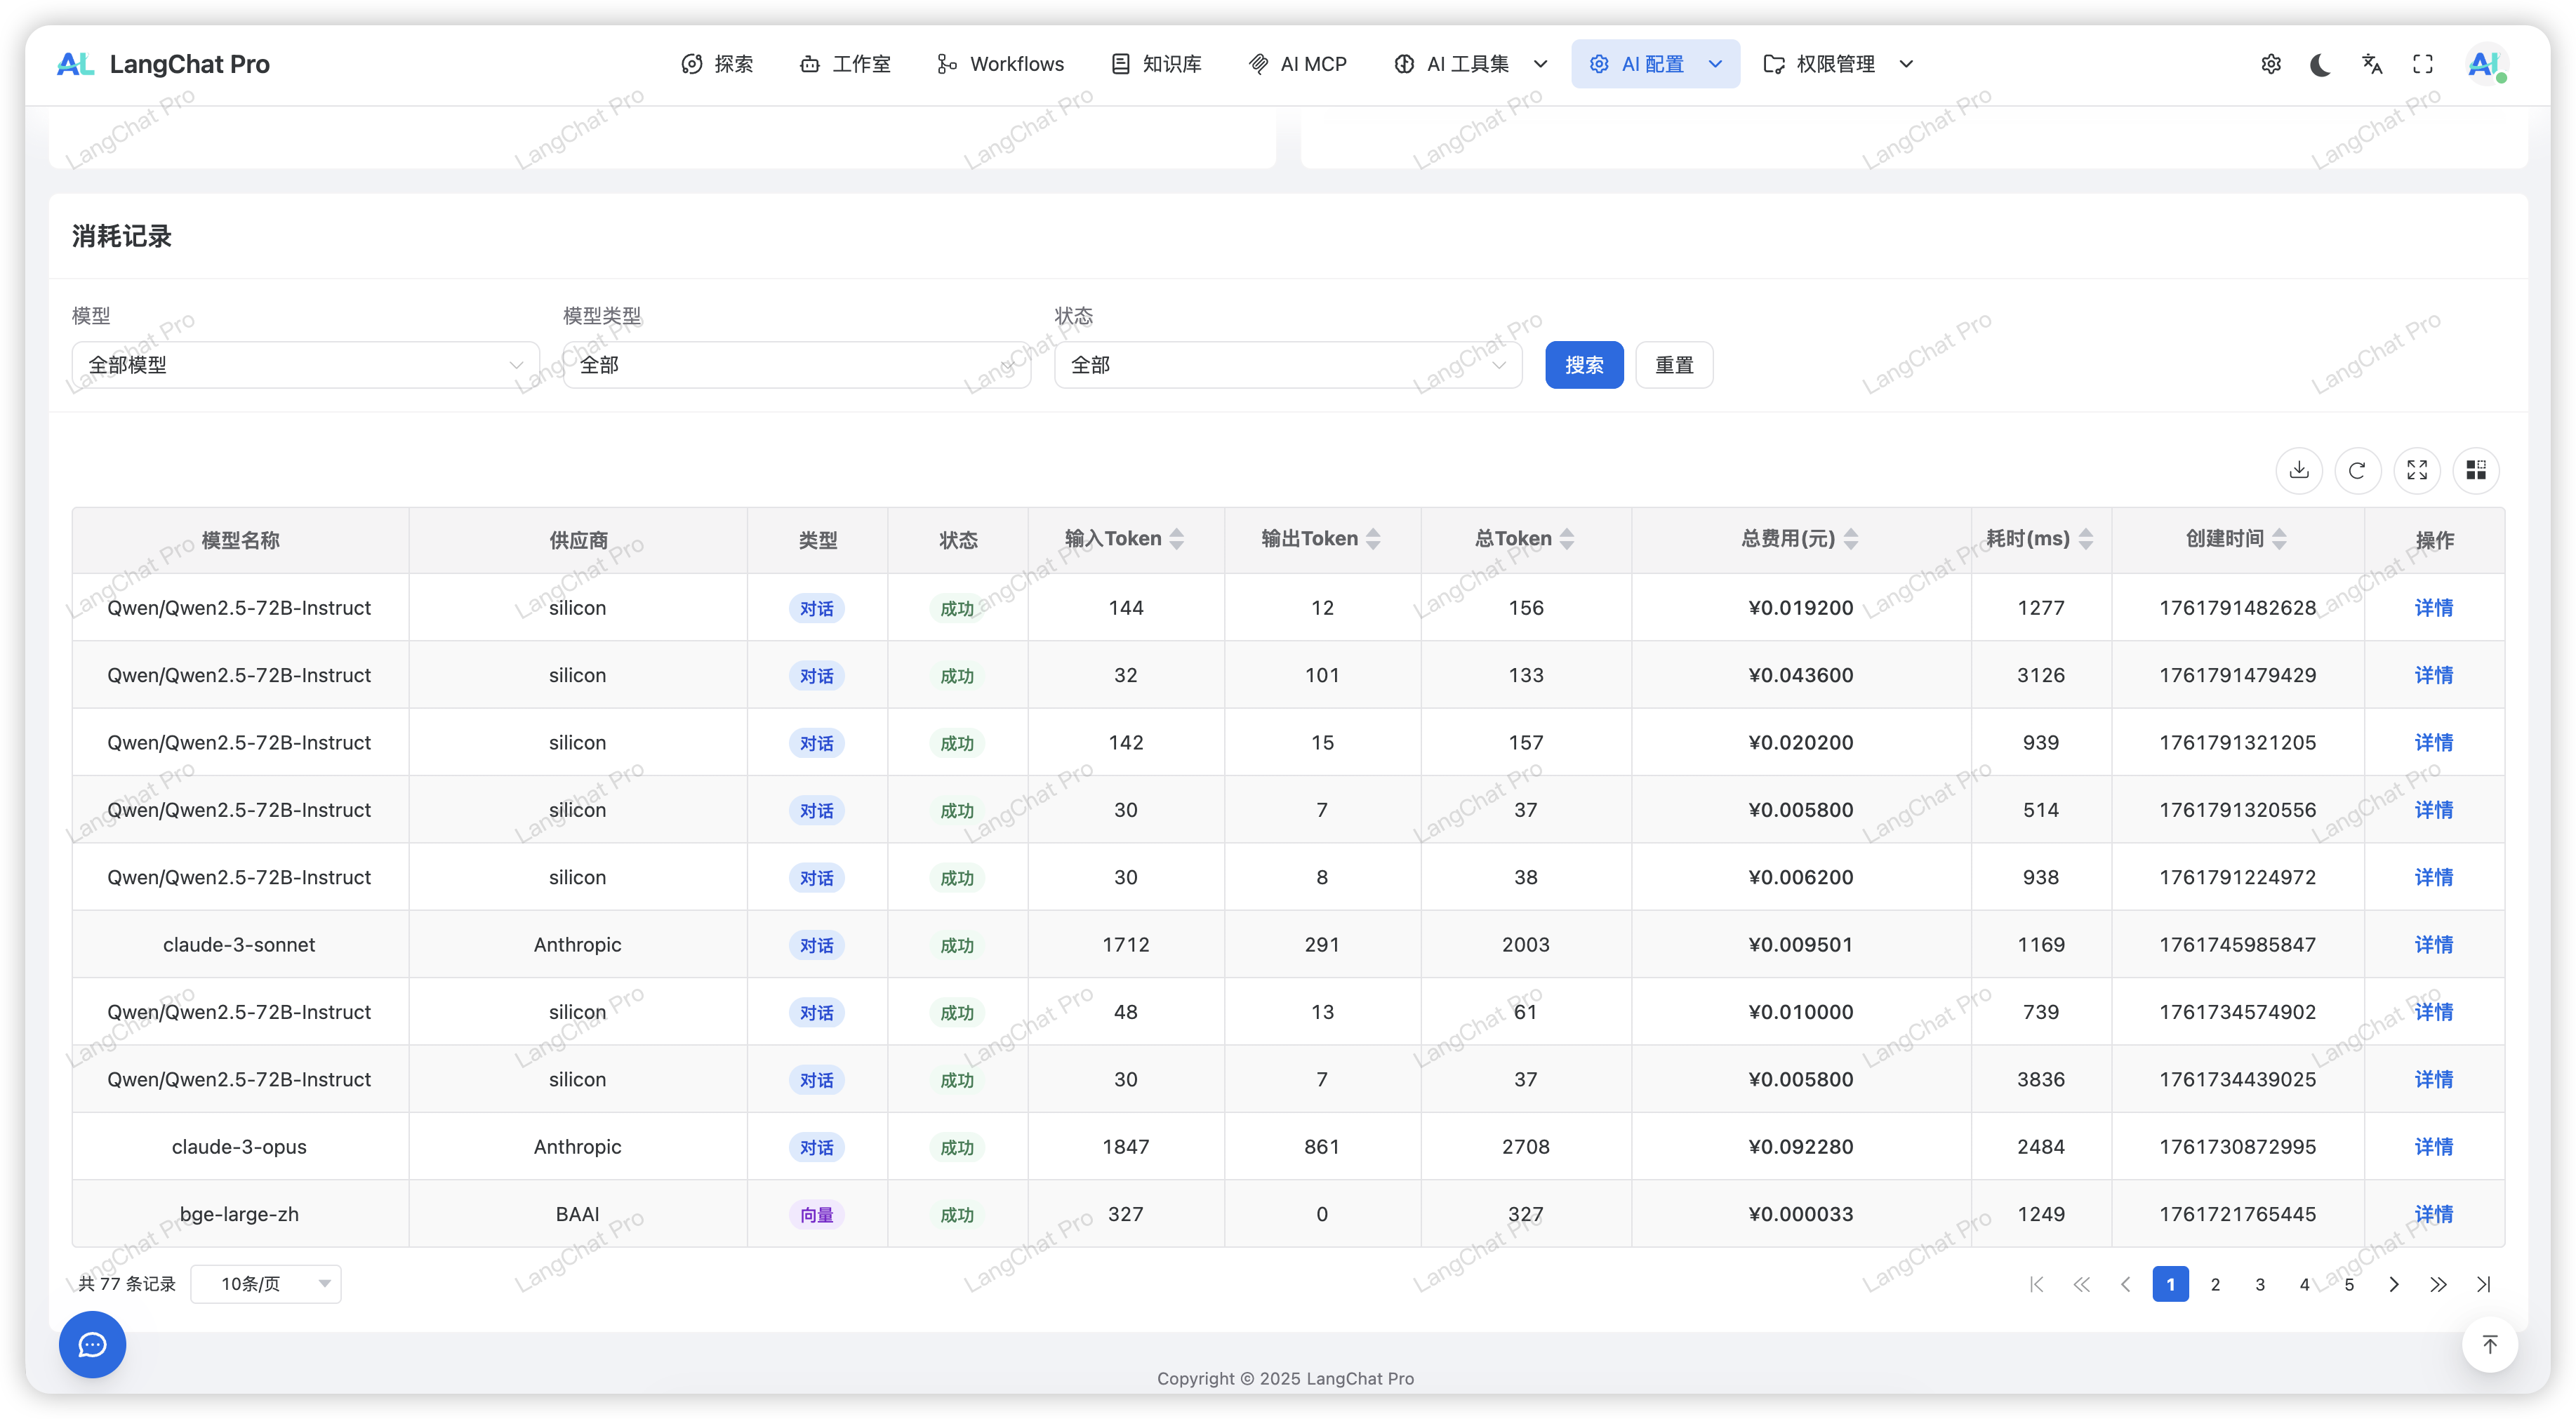Open the 全部模型 model dropdown
The height and width of the screenshot is (1419, 2576).
[x=305, y=364]
